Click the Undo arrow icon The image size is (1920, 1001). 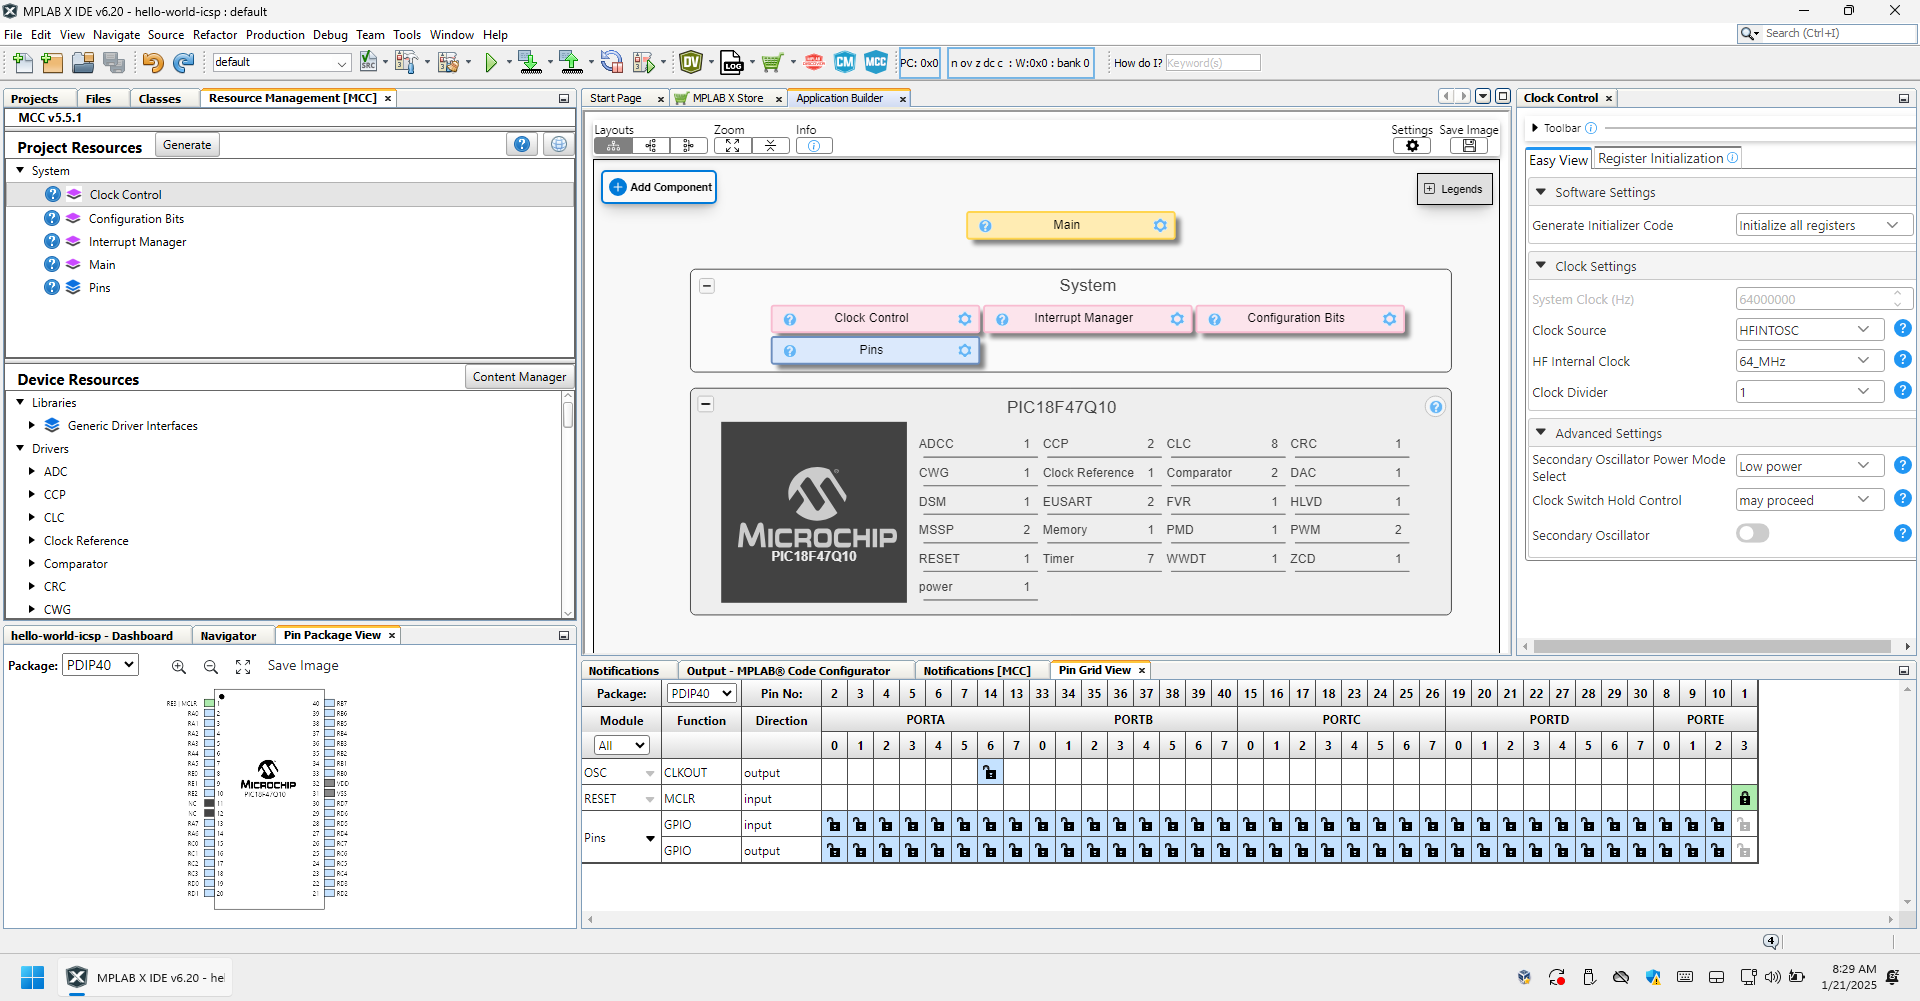pyautogui.click(x=152, y=63)
